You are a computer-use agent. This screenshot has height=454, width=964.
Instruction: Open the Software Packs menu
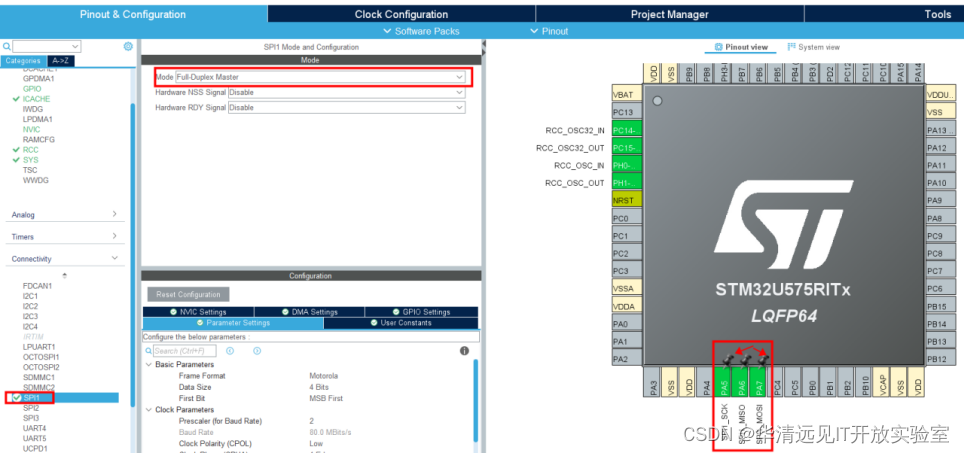point(421,31)
